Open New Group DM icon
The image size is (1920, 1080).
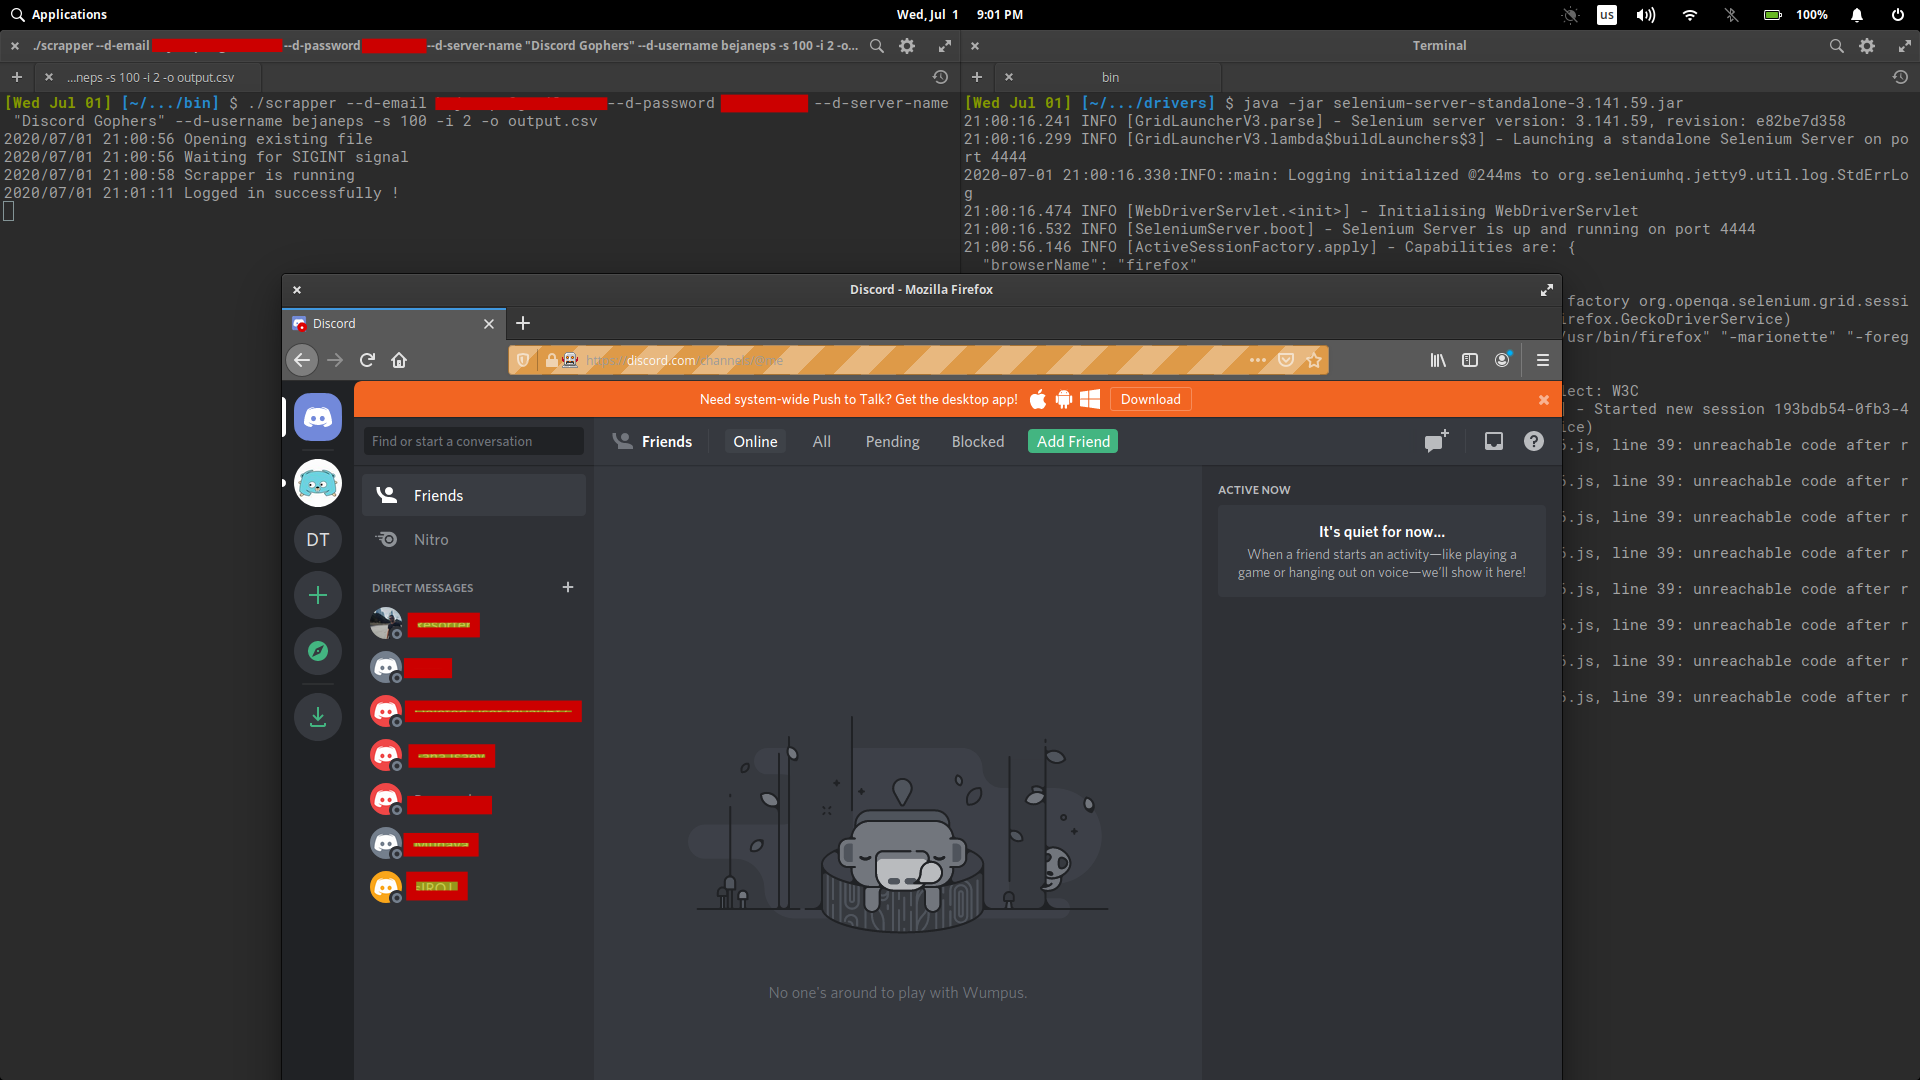(1436, 441)
